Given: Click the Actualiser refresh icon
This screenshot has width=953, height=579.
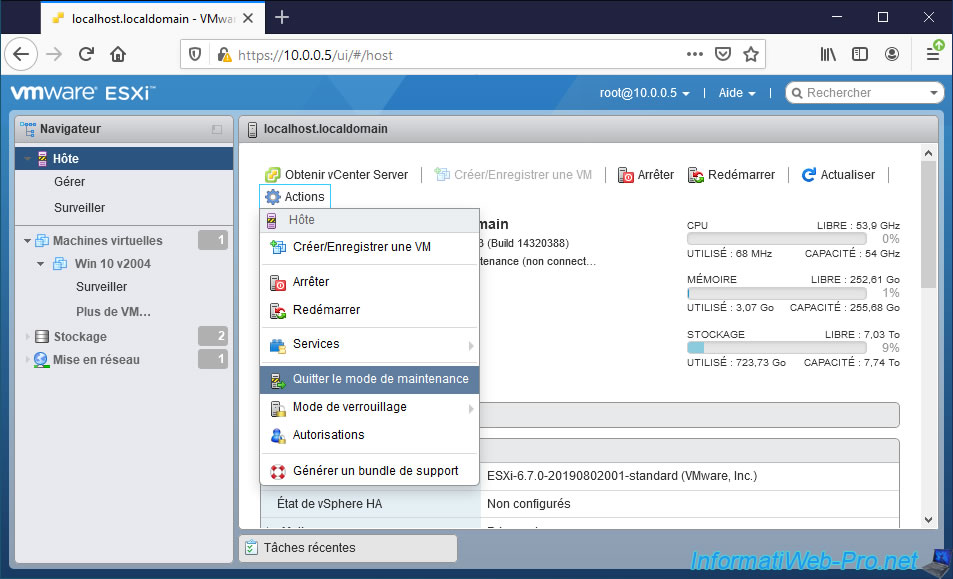Looking at the screenshot, I should 809,175.
